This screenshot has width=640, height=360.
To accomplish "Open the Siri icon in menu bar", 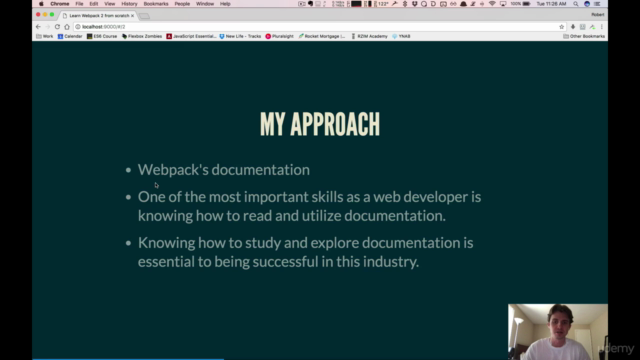I will point(587,4).
